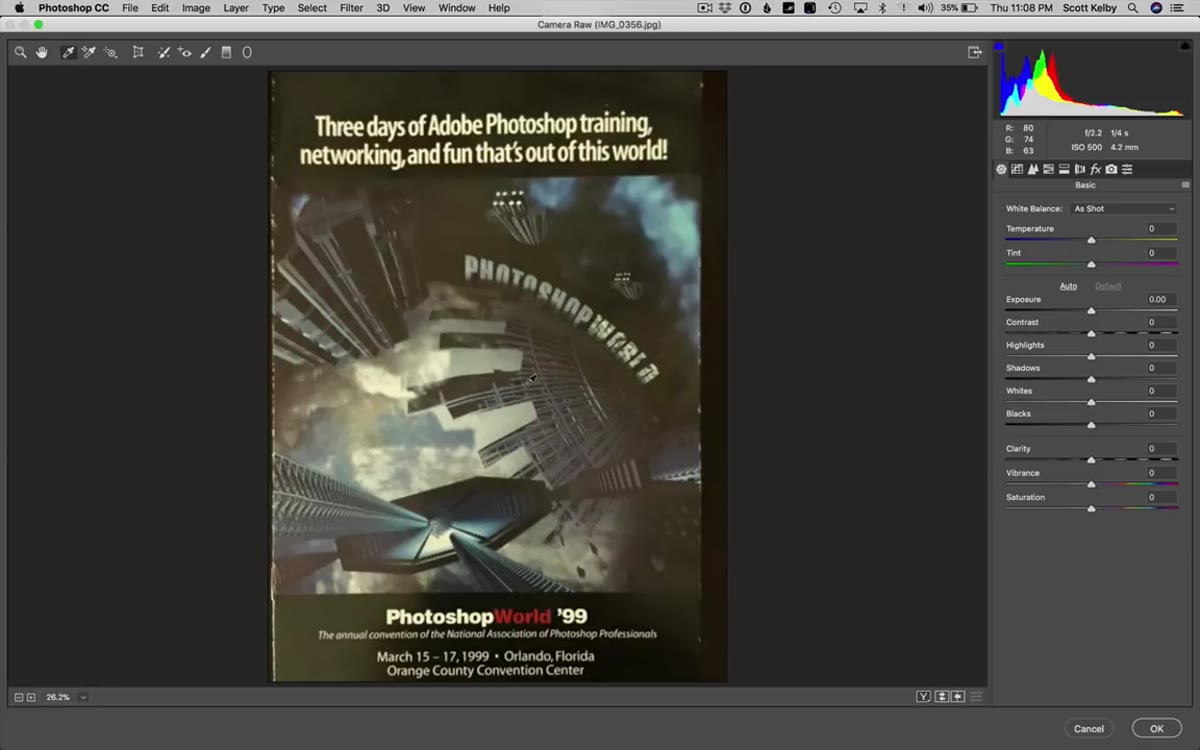The width and height of the screenshot is (1200, 750).
Task: Click the zoom out minus button
Action: (19, 697)
